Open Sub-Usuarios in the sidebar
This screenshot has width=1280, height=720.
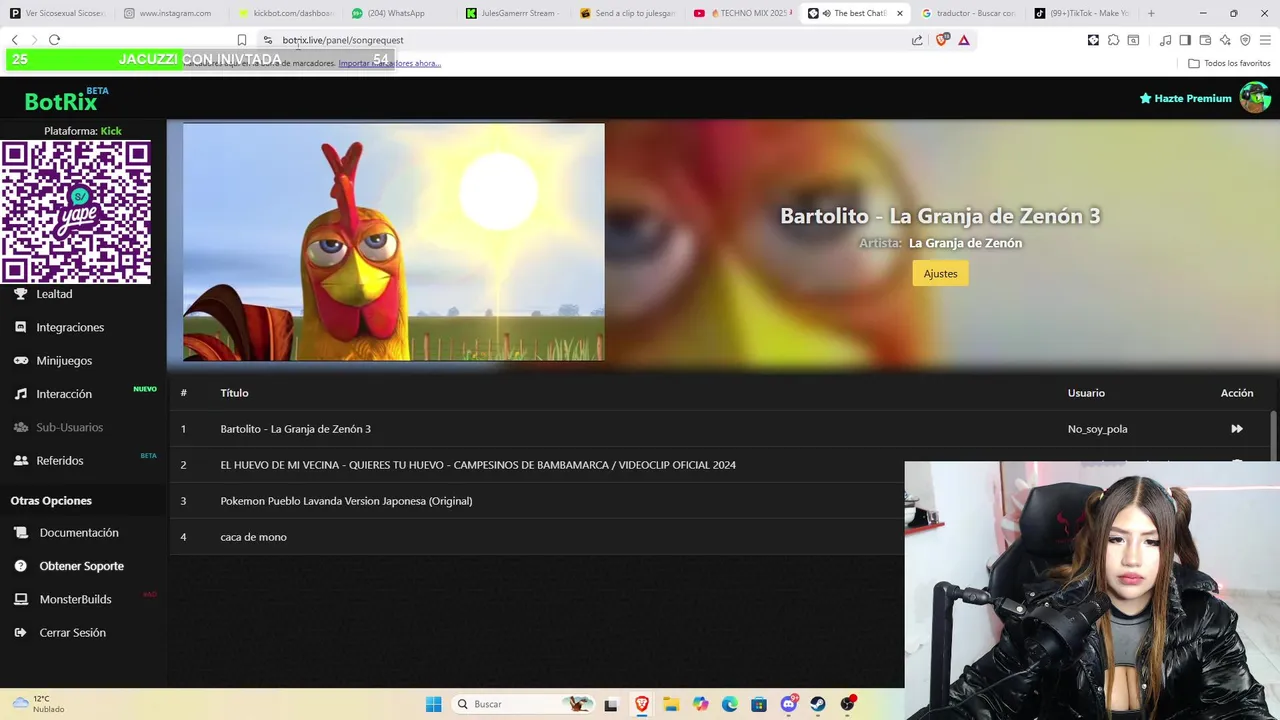(x=70, y=427)
